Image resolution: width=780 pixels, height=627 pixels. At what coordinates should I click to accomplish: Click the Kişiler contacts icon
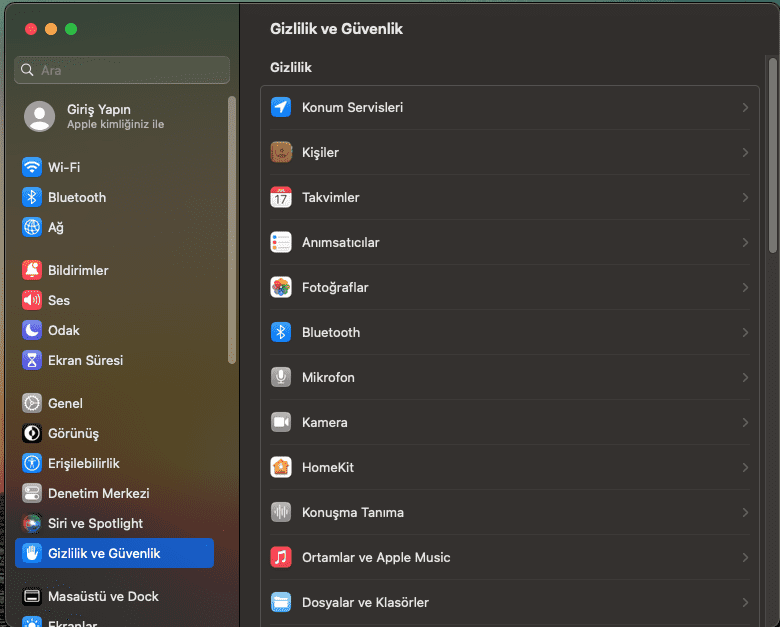(x=281, y=152)
